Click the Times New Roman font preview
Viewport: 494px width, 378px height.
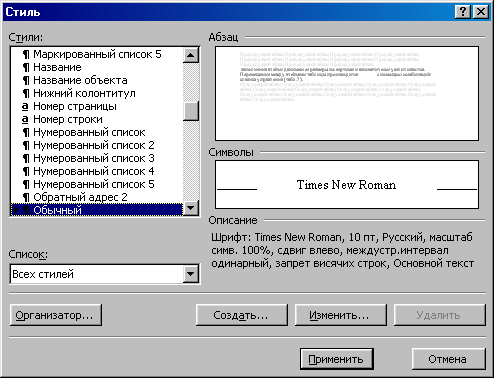(347, 185)
